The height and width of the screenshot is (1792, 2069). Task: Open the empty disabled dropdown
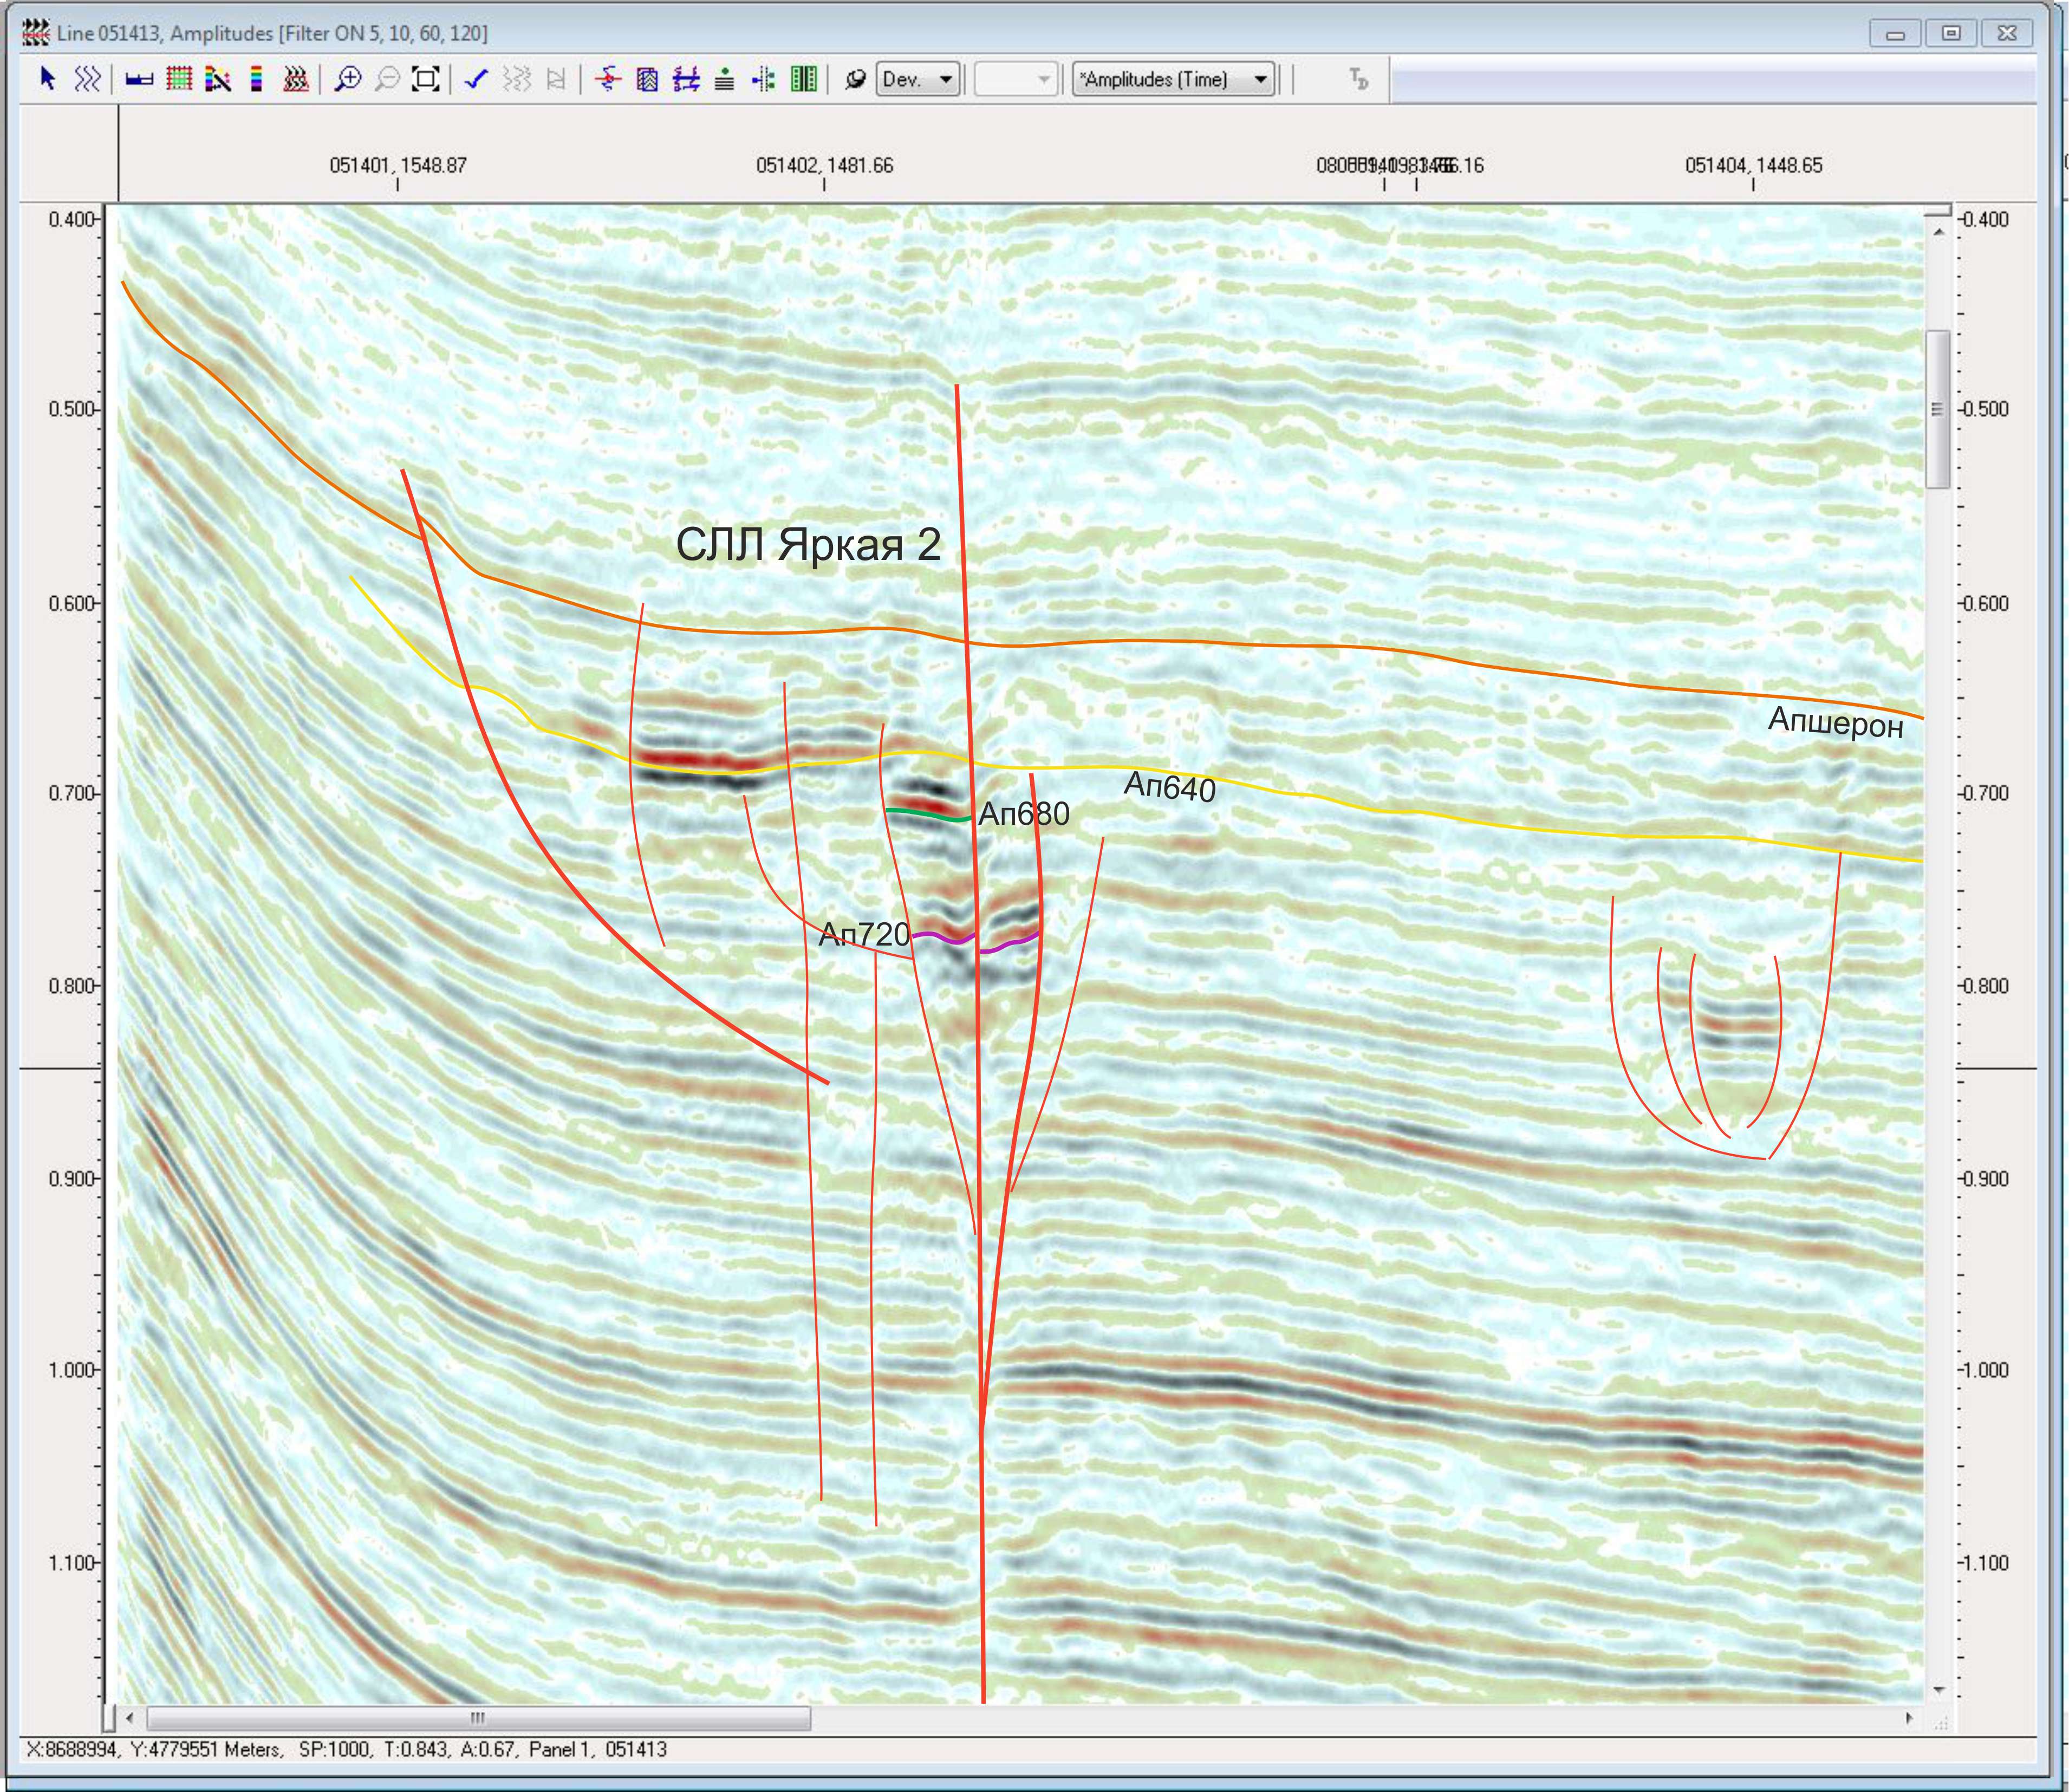click(x=1016, y=79)
